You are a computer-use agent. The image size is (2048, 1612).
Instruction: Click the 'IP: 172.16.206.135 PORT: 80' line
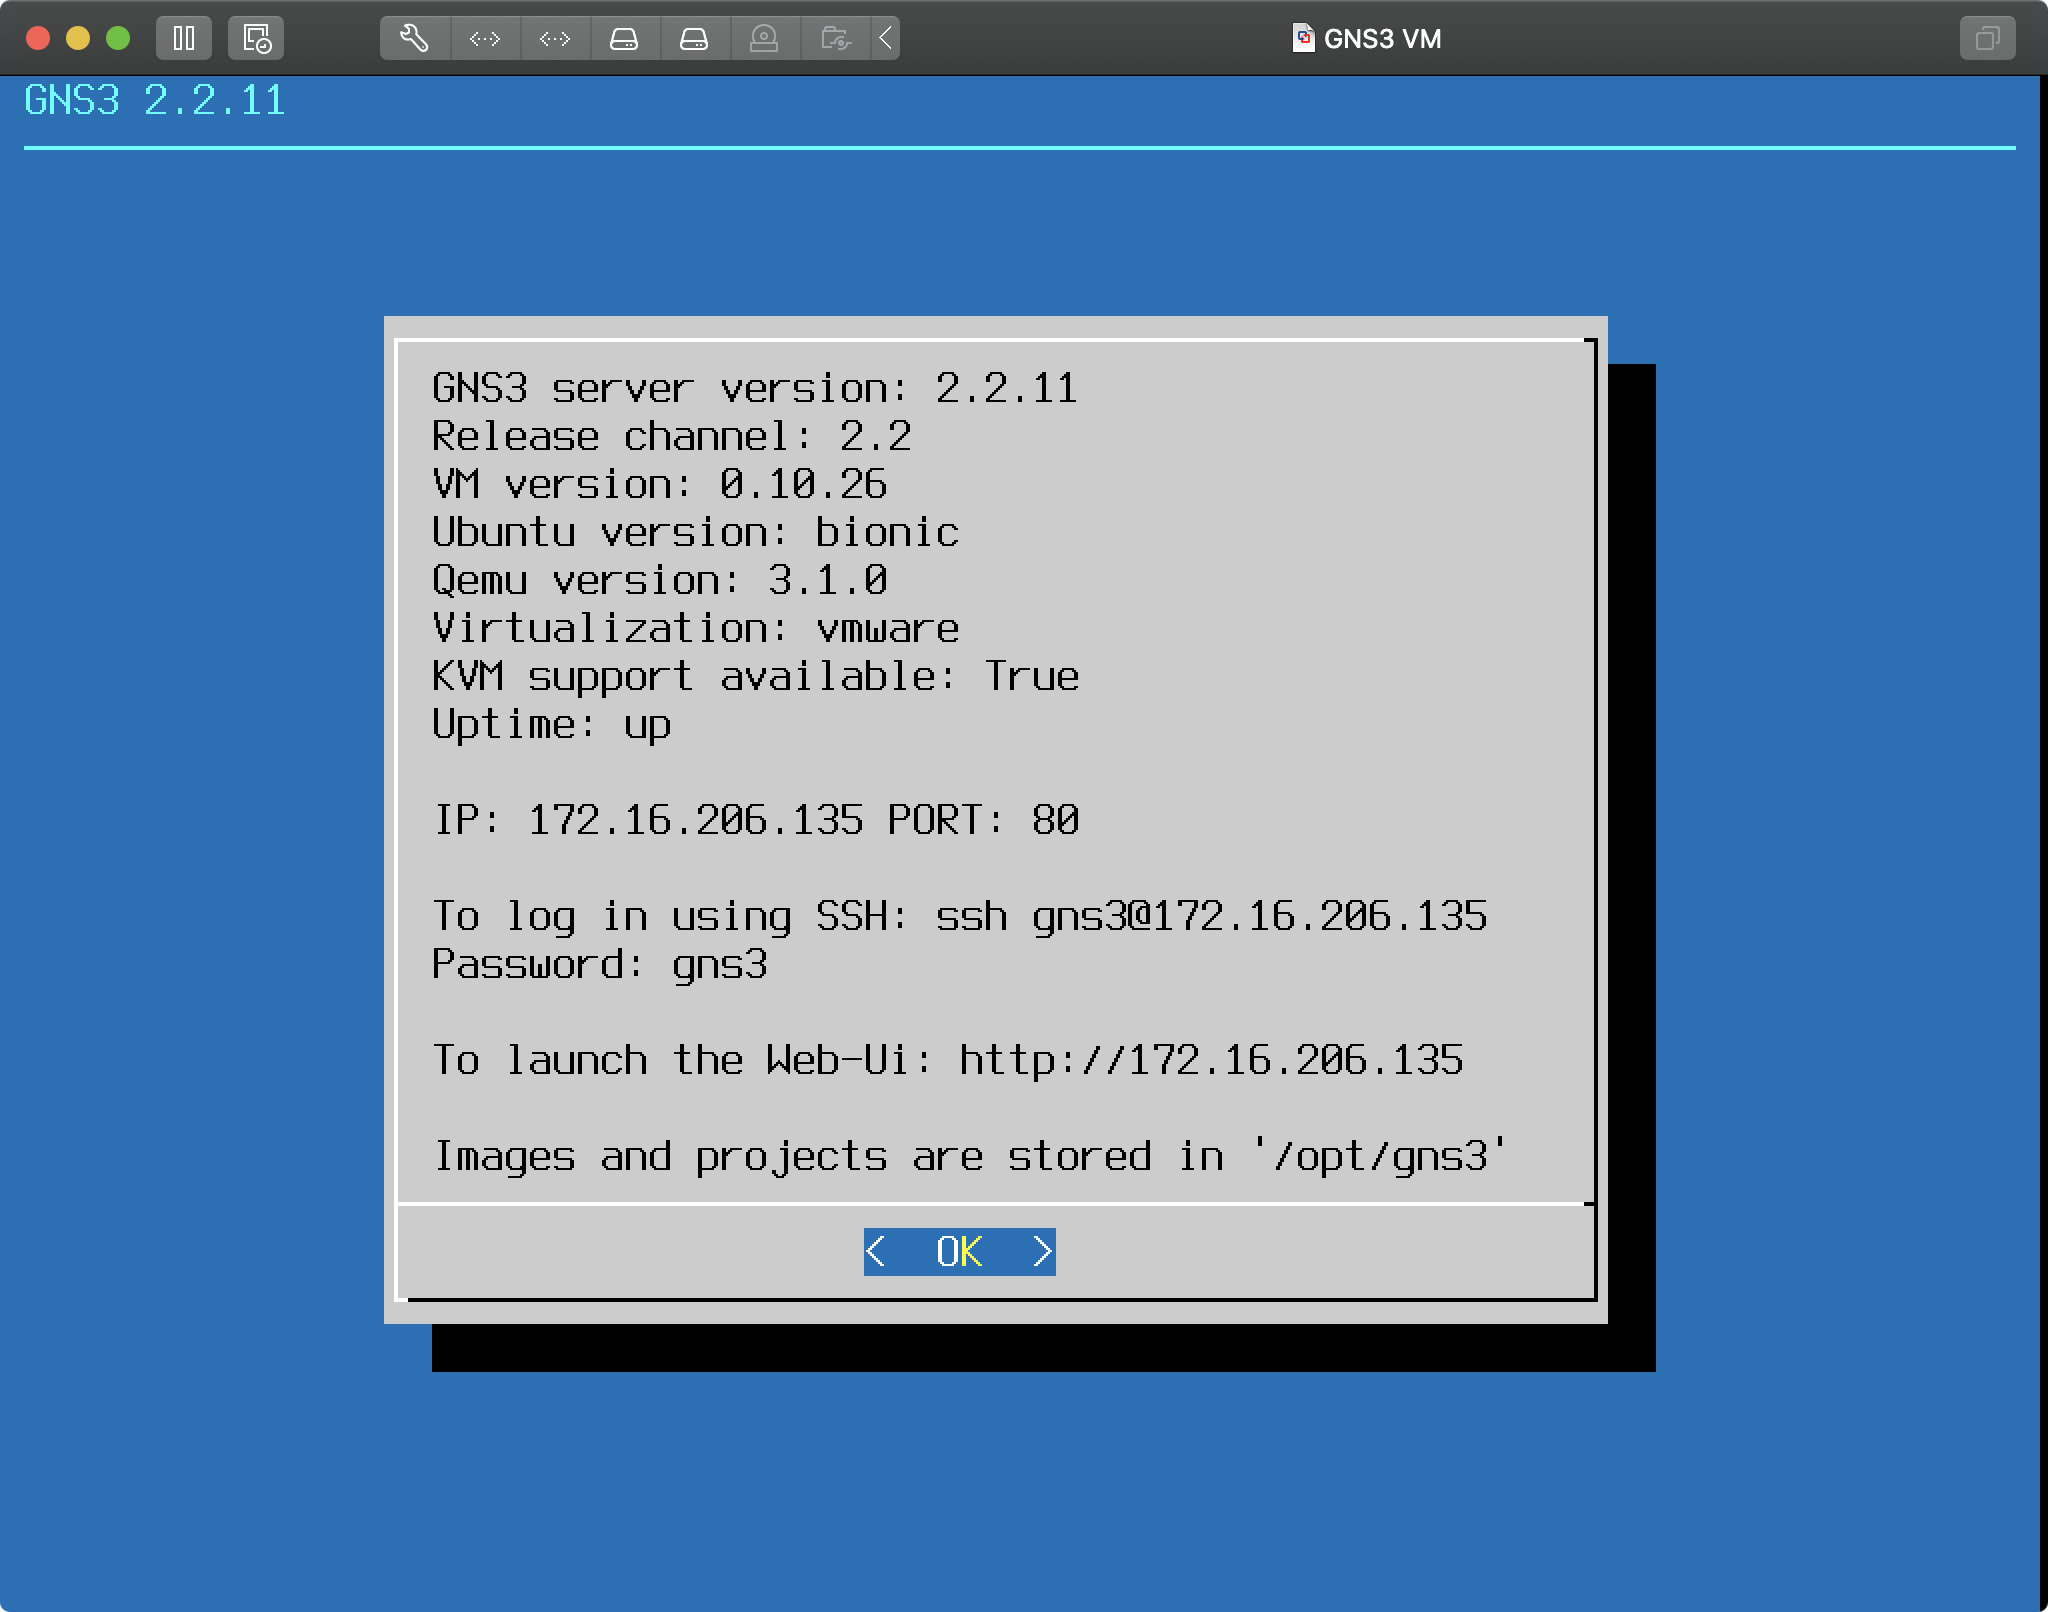pyautogui.click(x=755, y=820)
